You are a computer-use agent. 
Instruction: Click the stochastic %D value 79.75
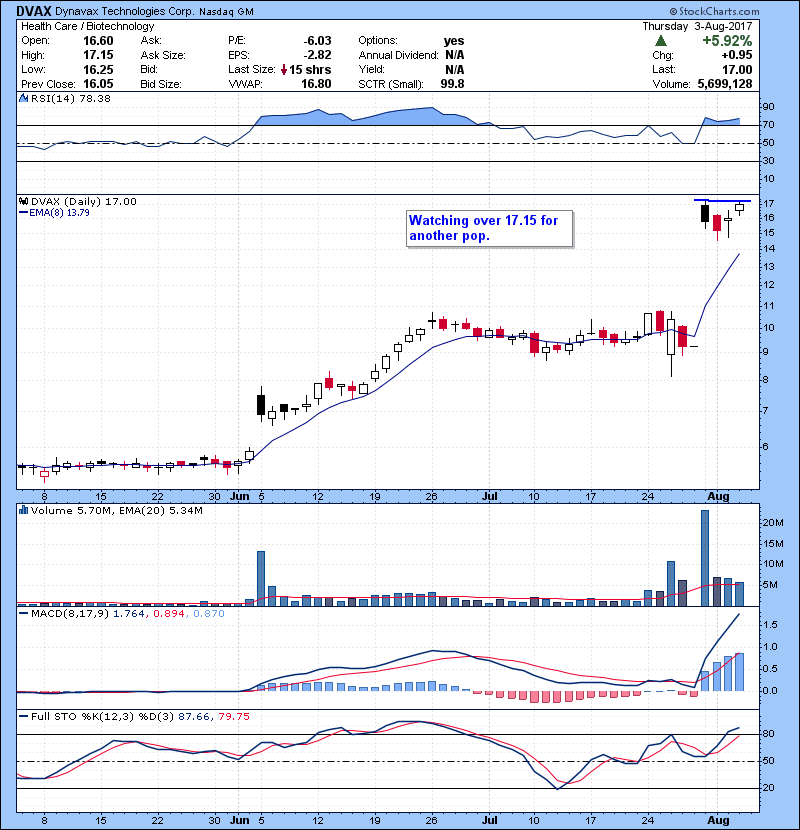[233, 717]
